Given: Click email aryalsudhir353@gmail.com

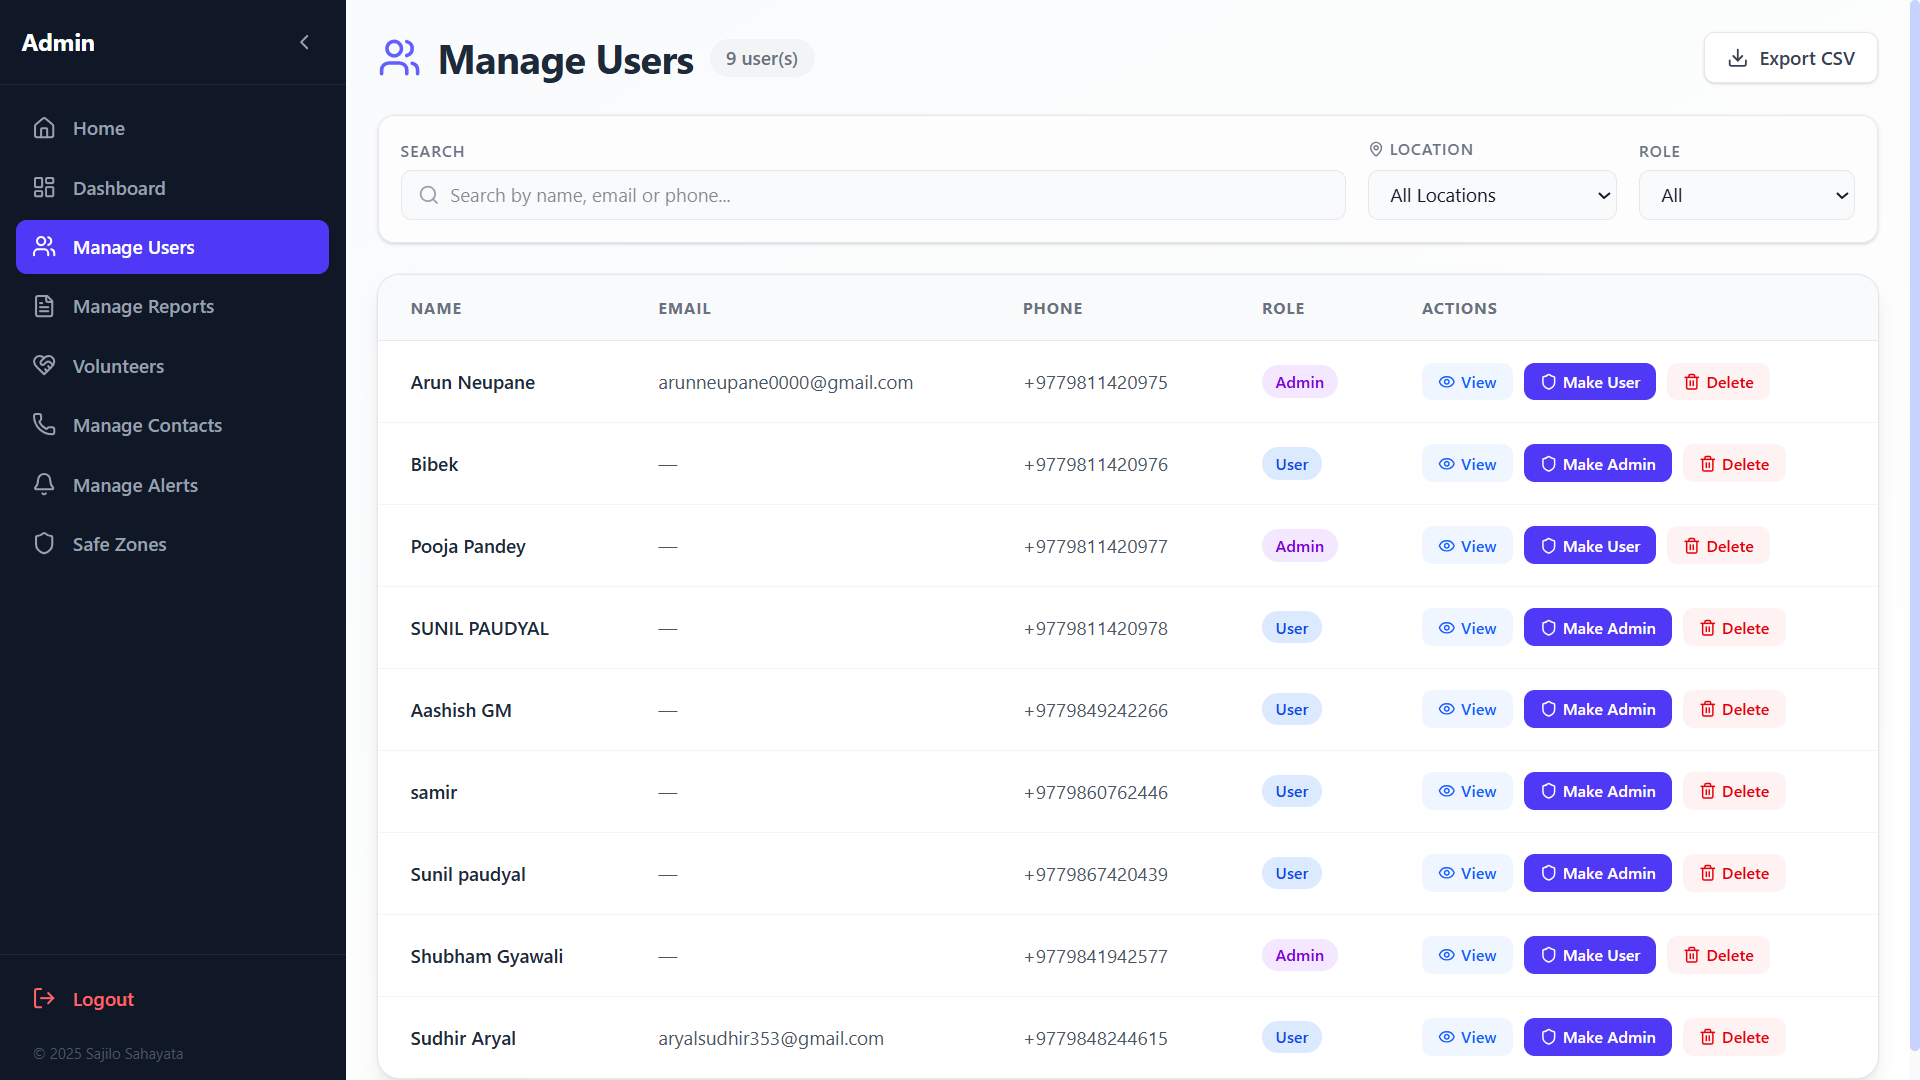Looking at the screenshot, I should point(770,1038).
